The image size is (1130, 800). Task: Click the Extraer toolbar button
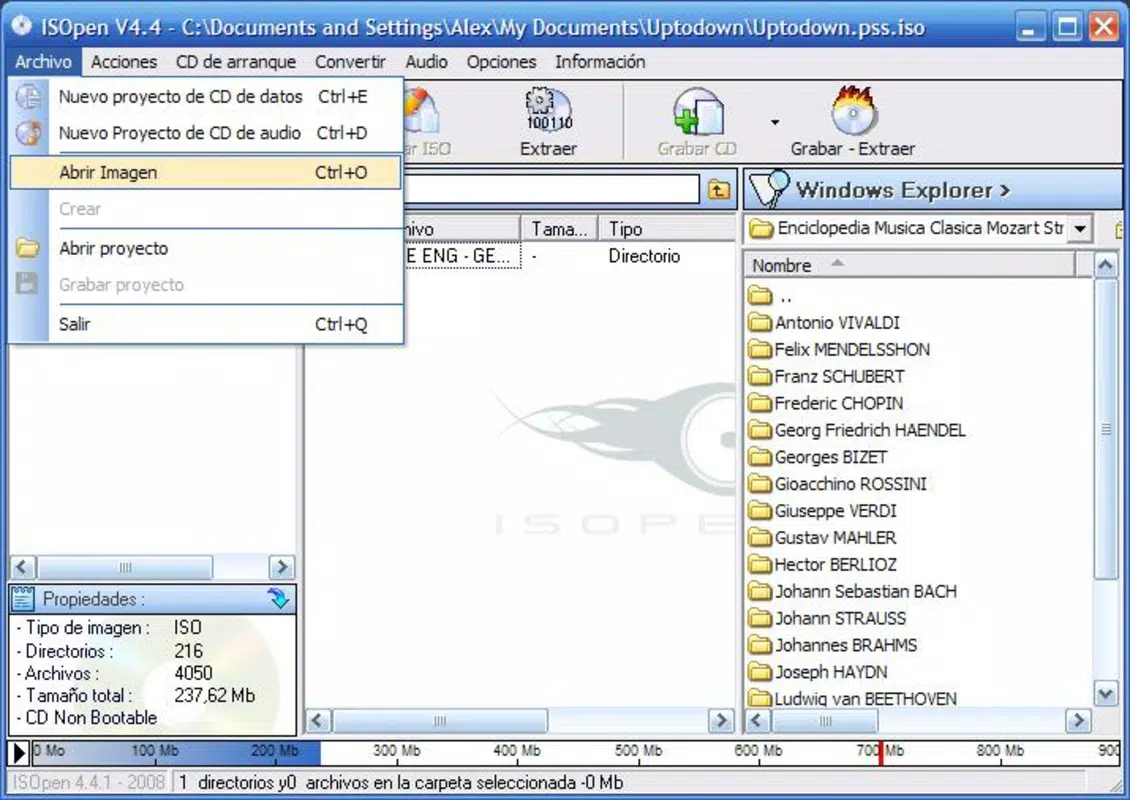click(x=548, y=122)
